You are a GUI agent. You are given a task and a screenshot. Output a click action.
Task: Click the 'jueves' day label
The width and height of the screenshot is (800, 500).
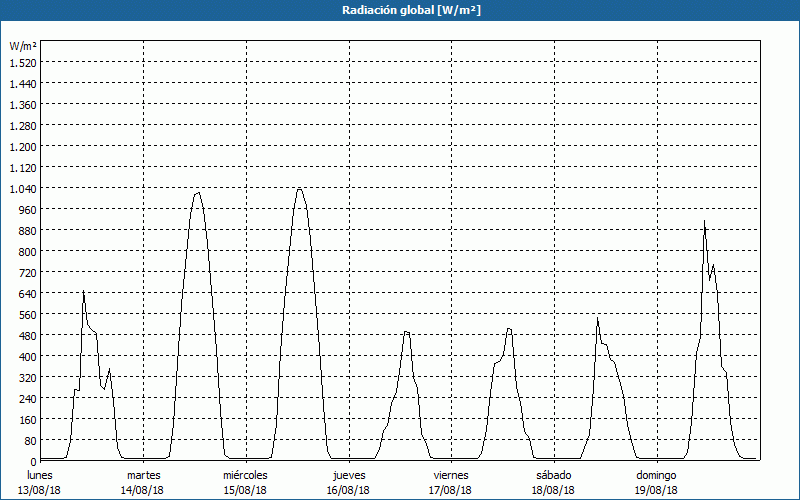[349, 475]
